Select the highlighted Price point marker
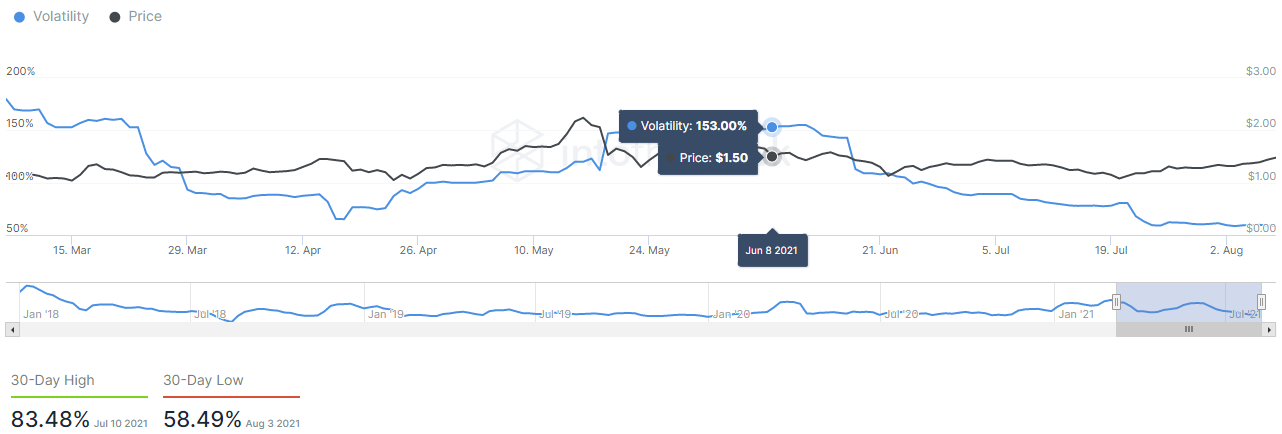This screenshot has width=1282, height=434. point(772,156)
